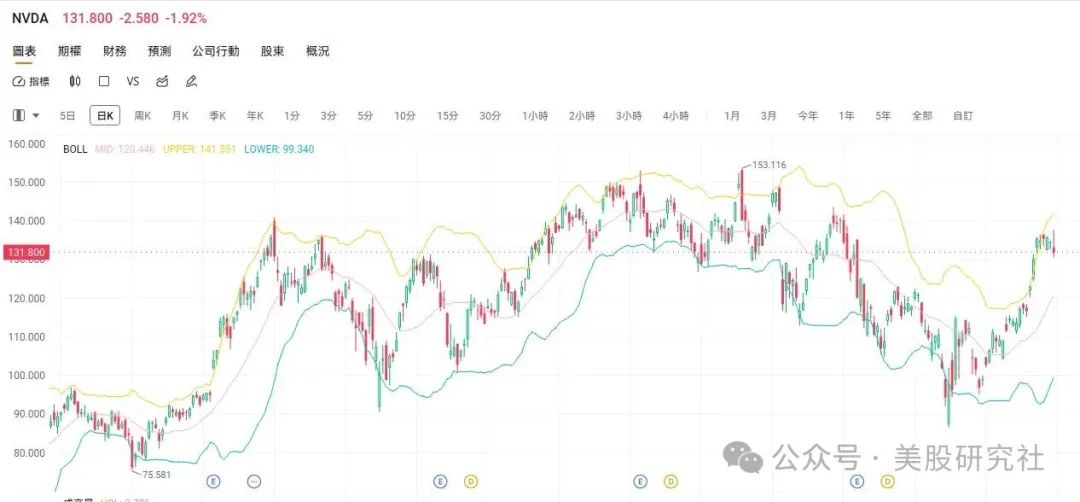Click the leftmost E earnings marker
Viewport: 1080px width, 502px height.
(x=213, y=481)
